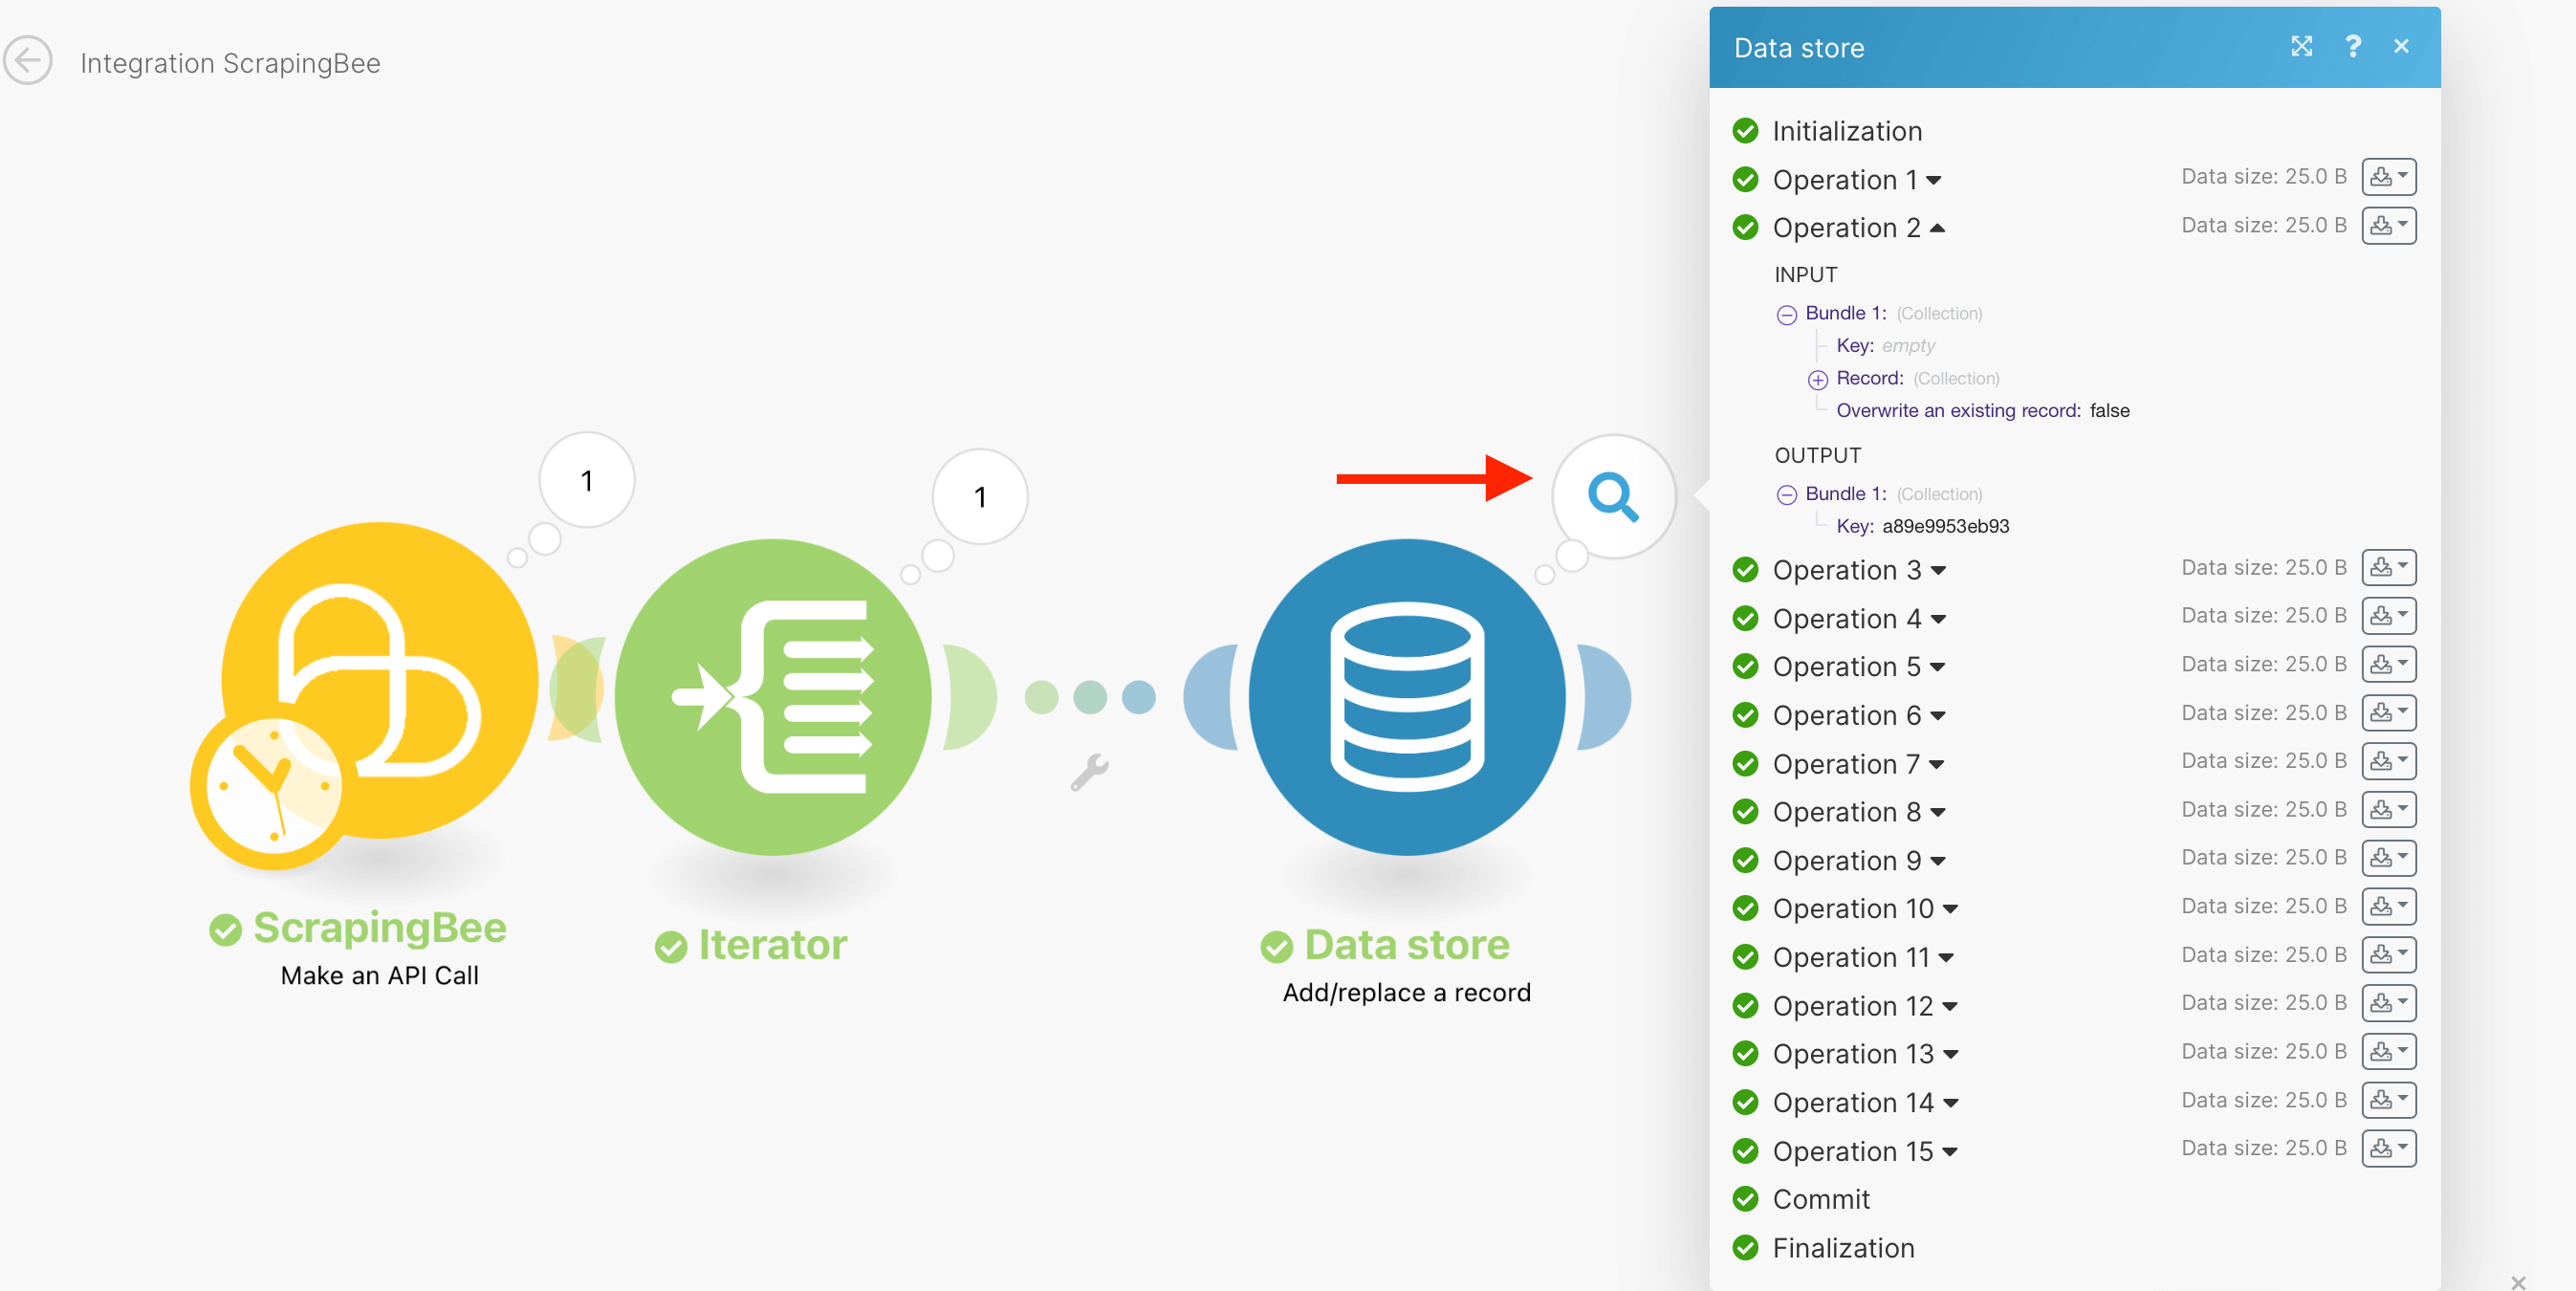The width and height of the screenshot is (2576, 1291).
Task: Click the bubble numbered 1 above Iterator
Action: pyautogui.click(x=980, y=497)
